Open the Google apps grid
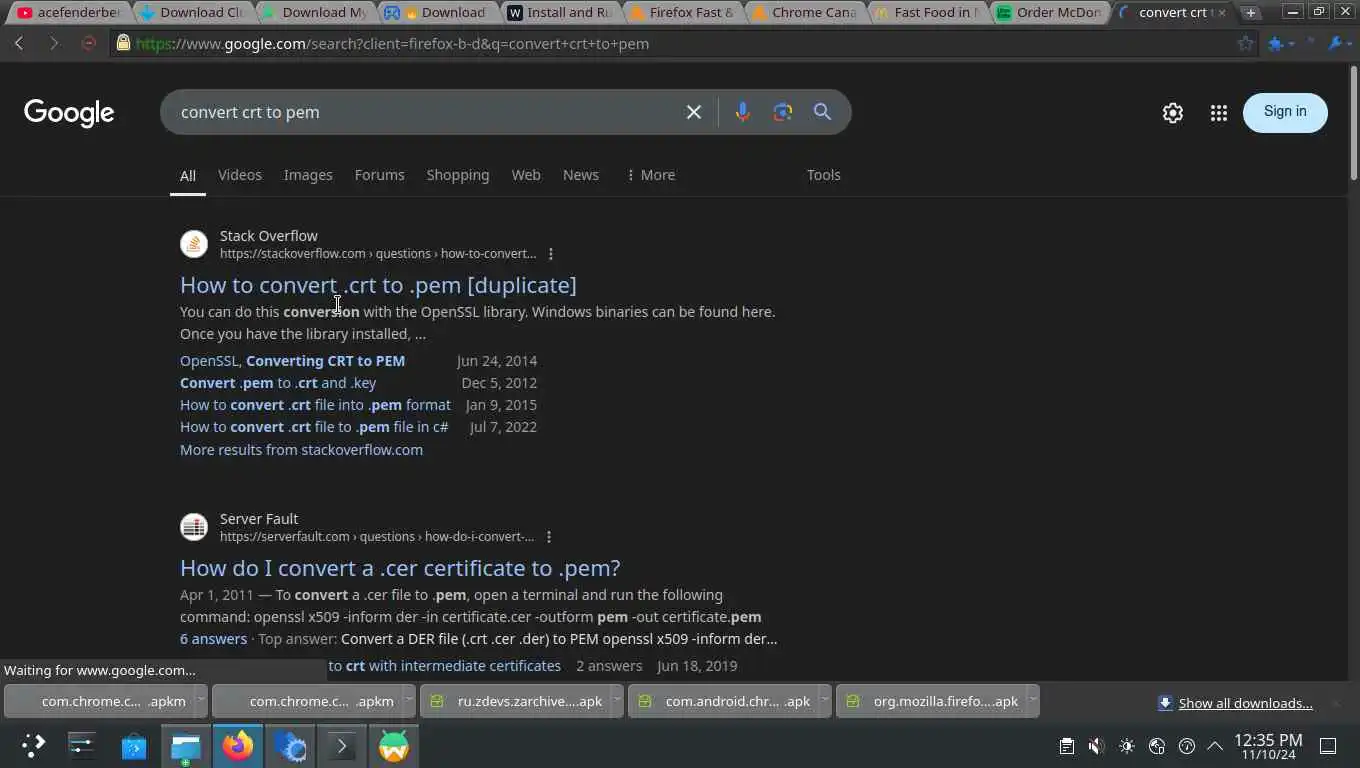The height and width of the screenshot is (768, 1360). pyautogui.click(x=1218, y=113)
